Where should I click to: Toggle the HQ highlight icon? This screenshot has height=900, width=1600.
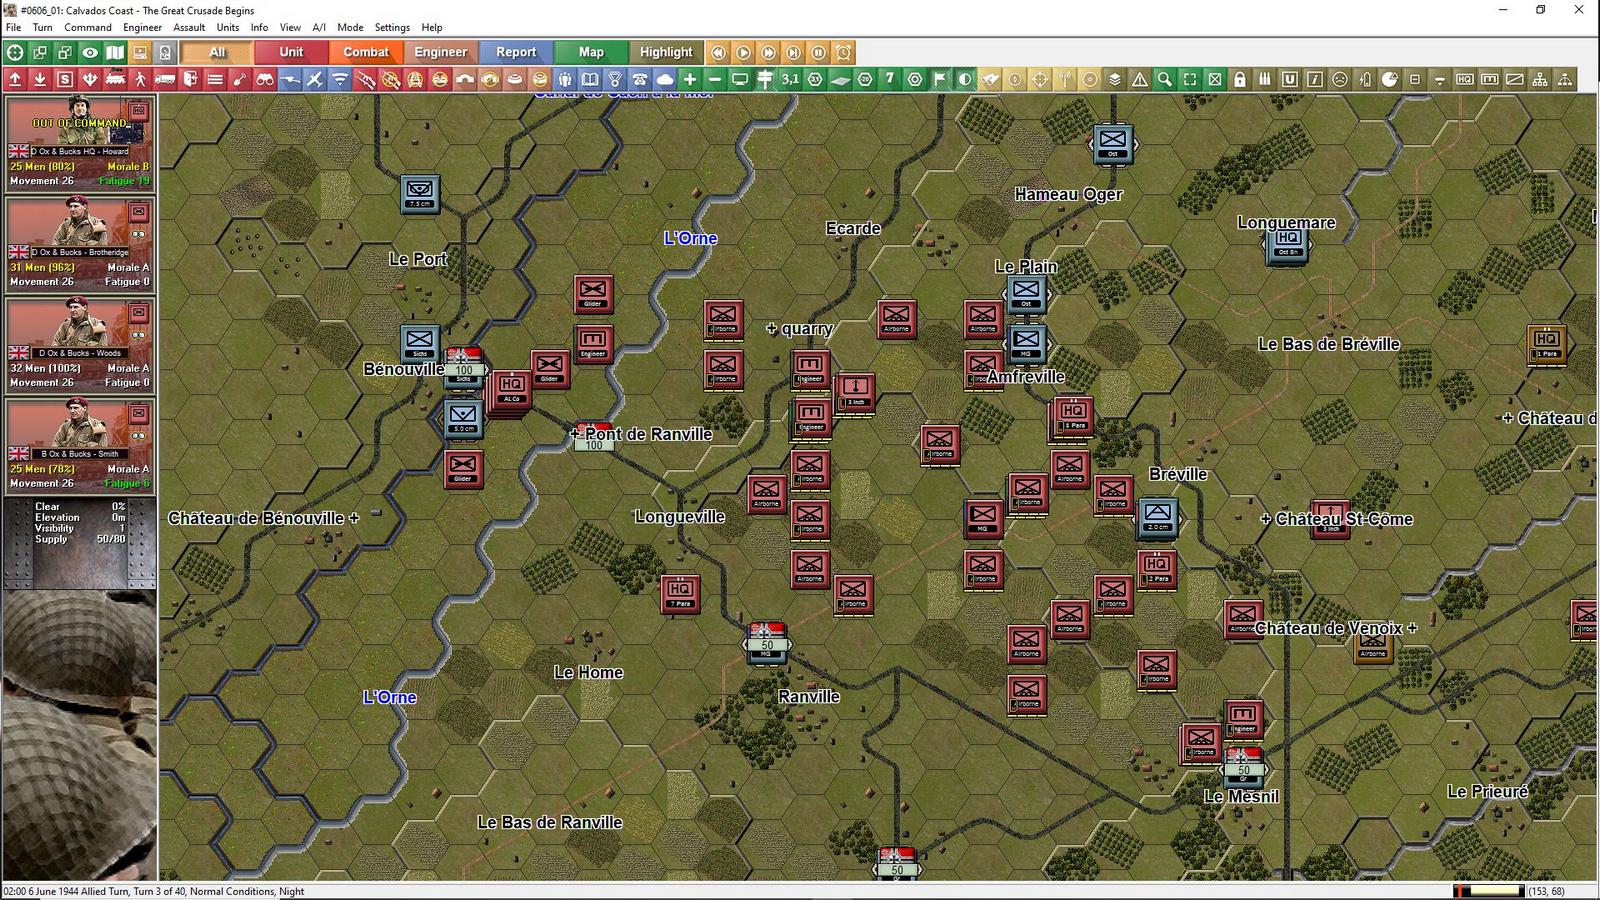(x=1465, y=79)
